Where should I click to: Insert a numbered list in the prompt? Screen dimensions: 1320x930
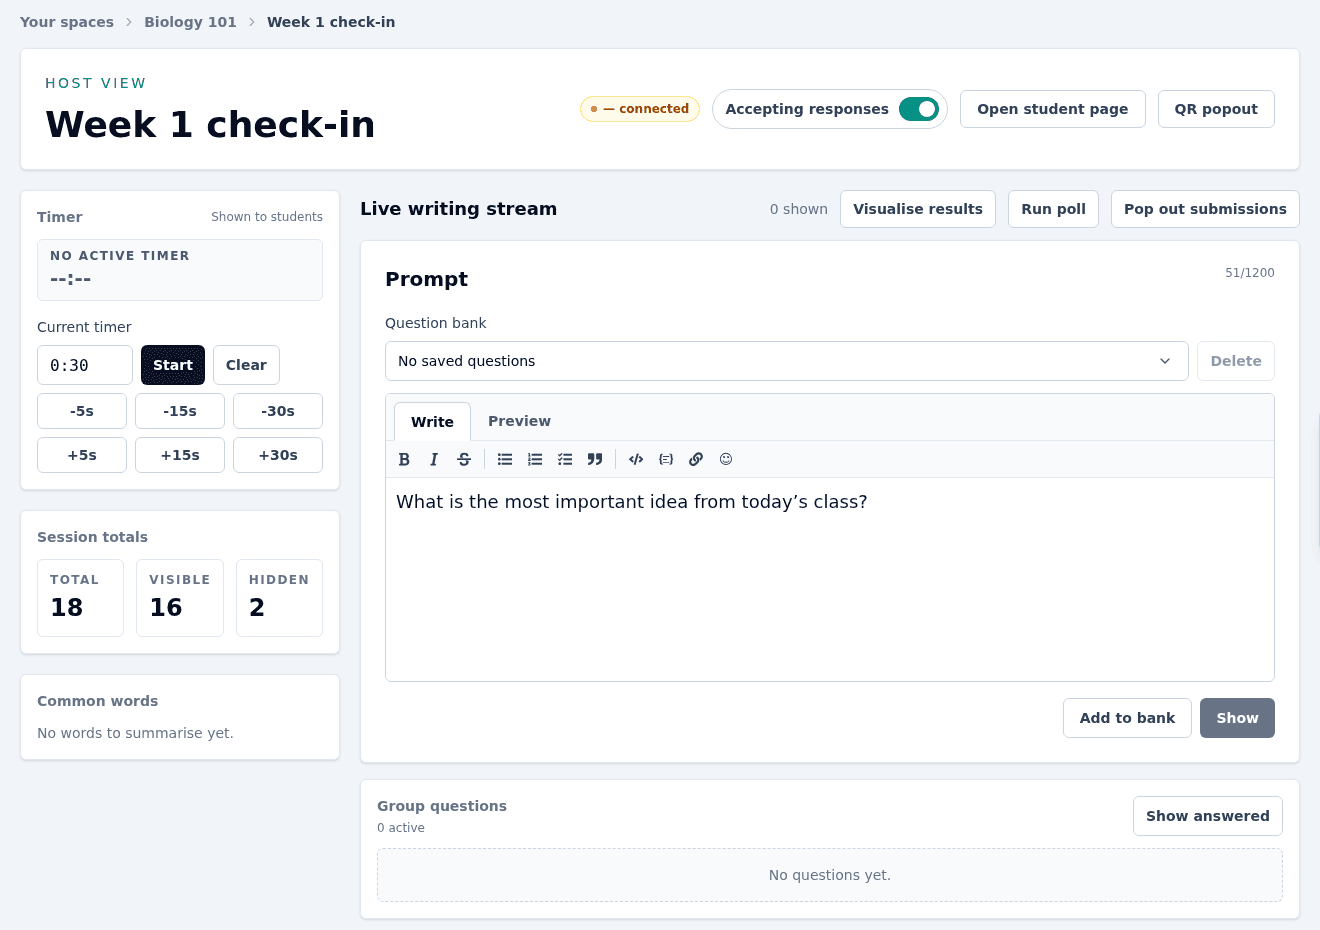(535, 459)
